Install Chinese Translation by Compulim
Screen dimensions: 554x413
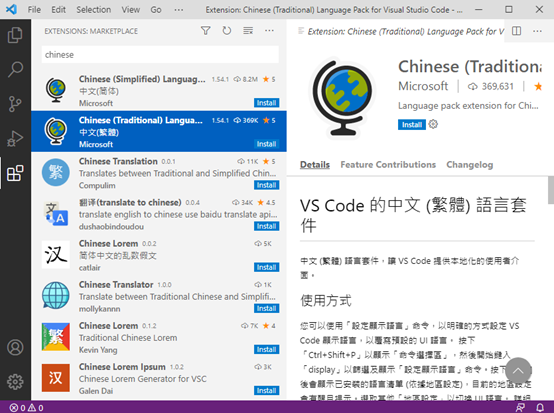(x=266, y=185)
